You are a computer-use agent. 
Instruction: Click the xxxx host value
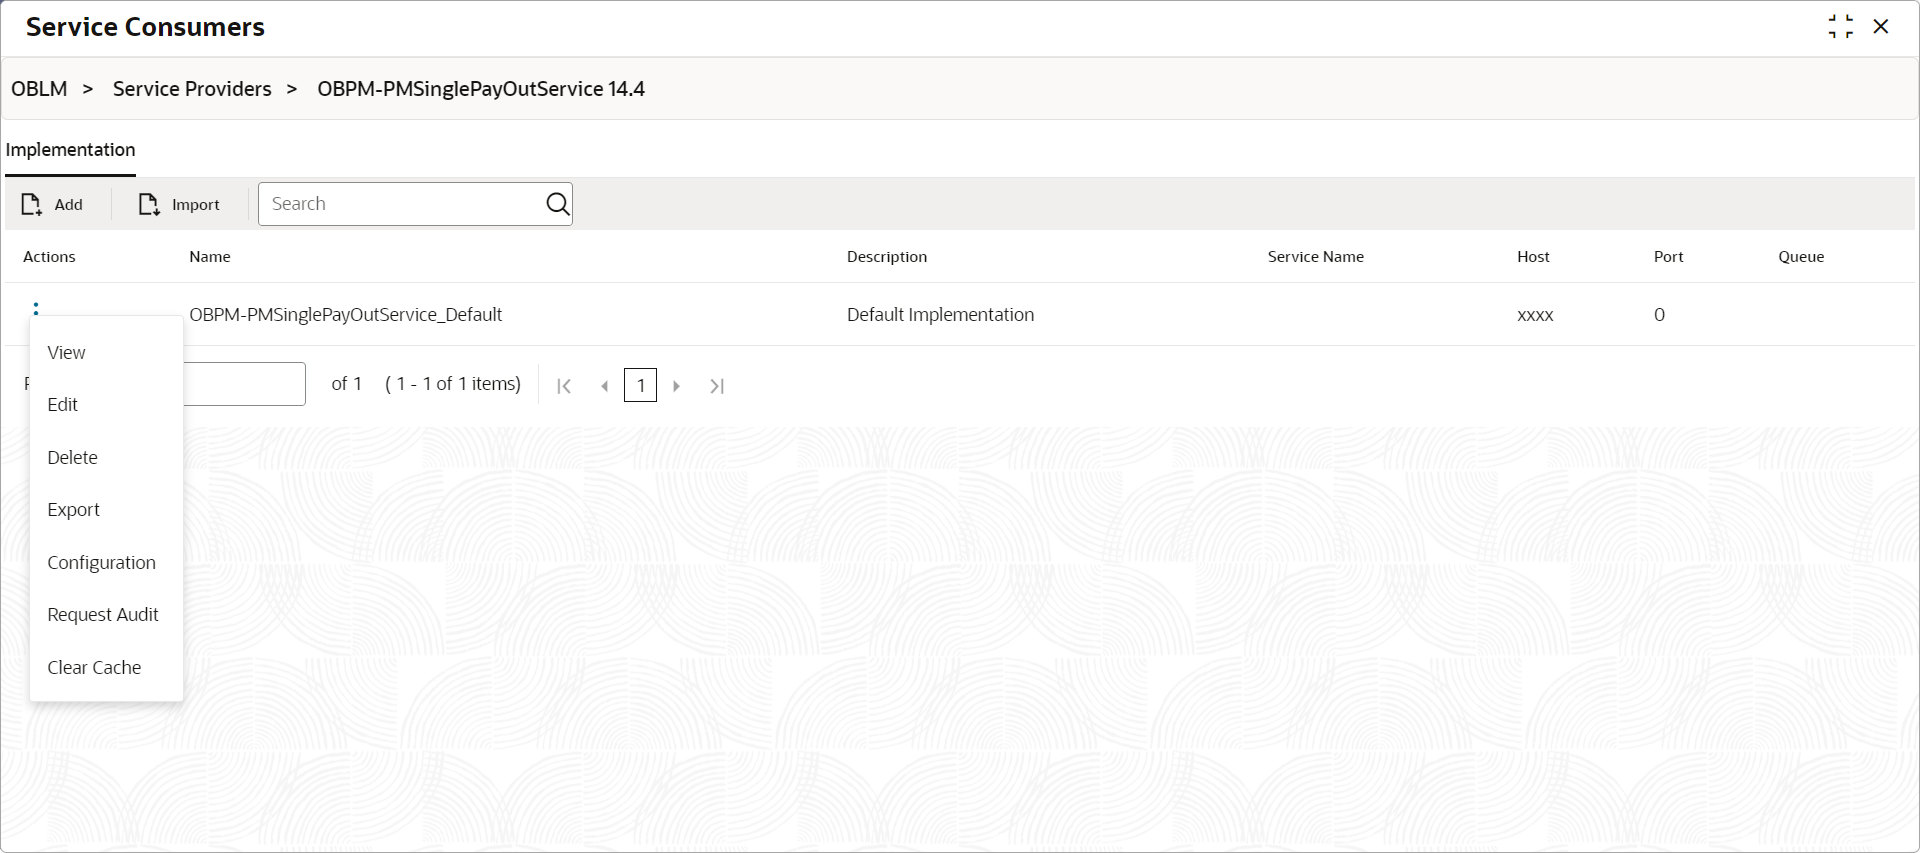[x=1535, y=315]
